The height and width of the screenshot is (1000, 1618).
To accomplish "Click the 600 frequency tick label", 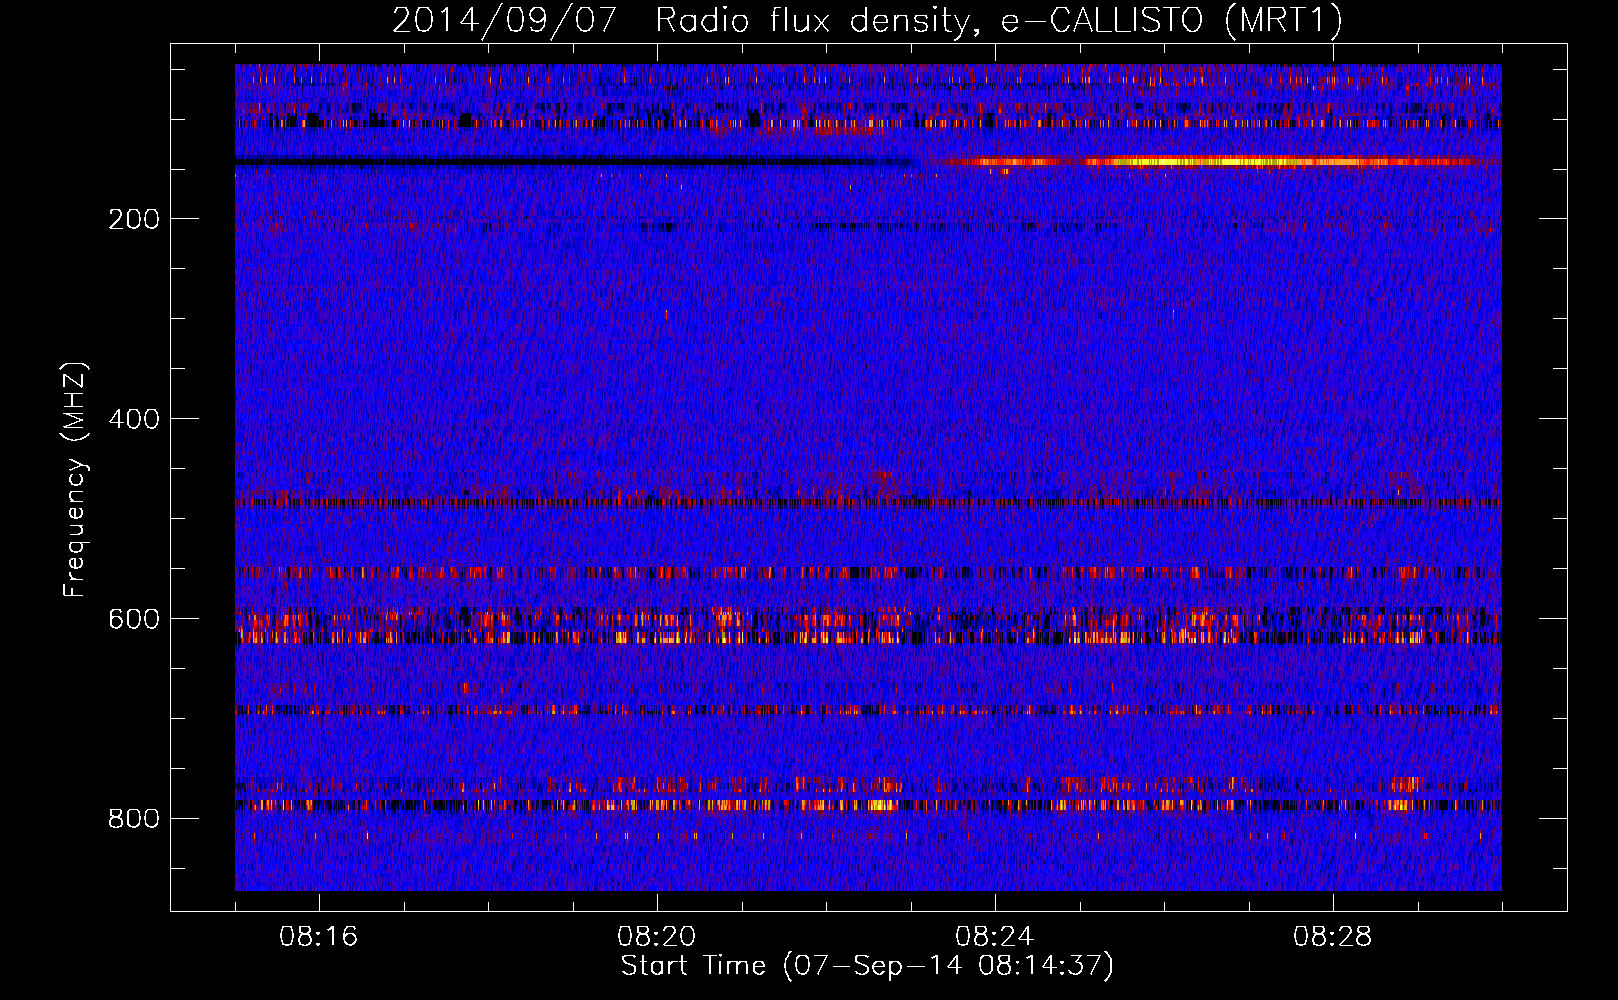I will pos(134,619).
